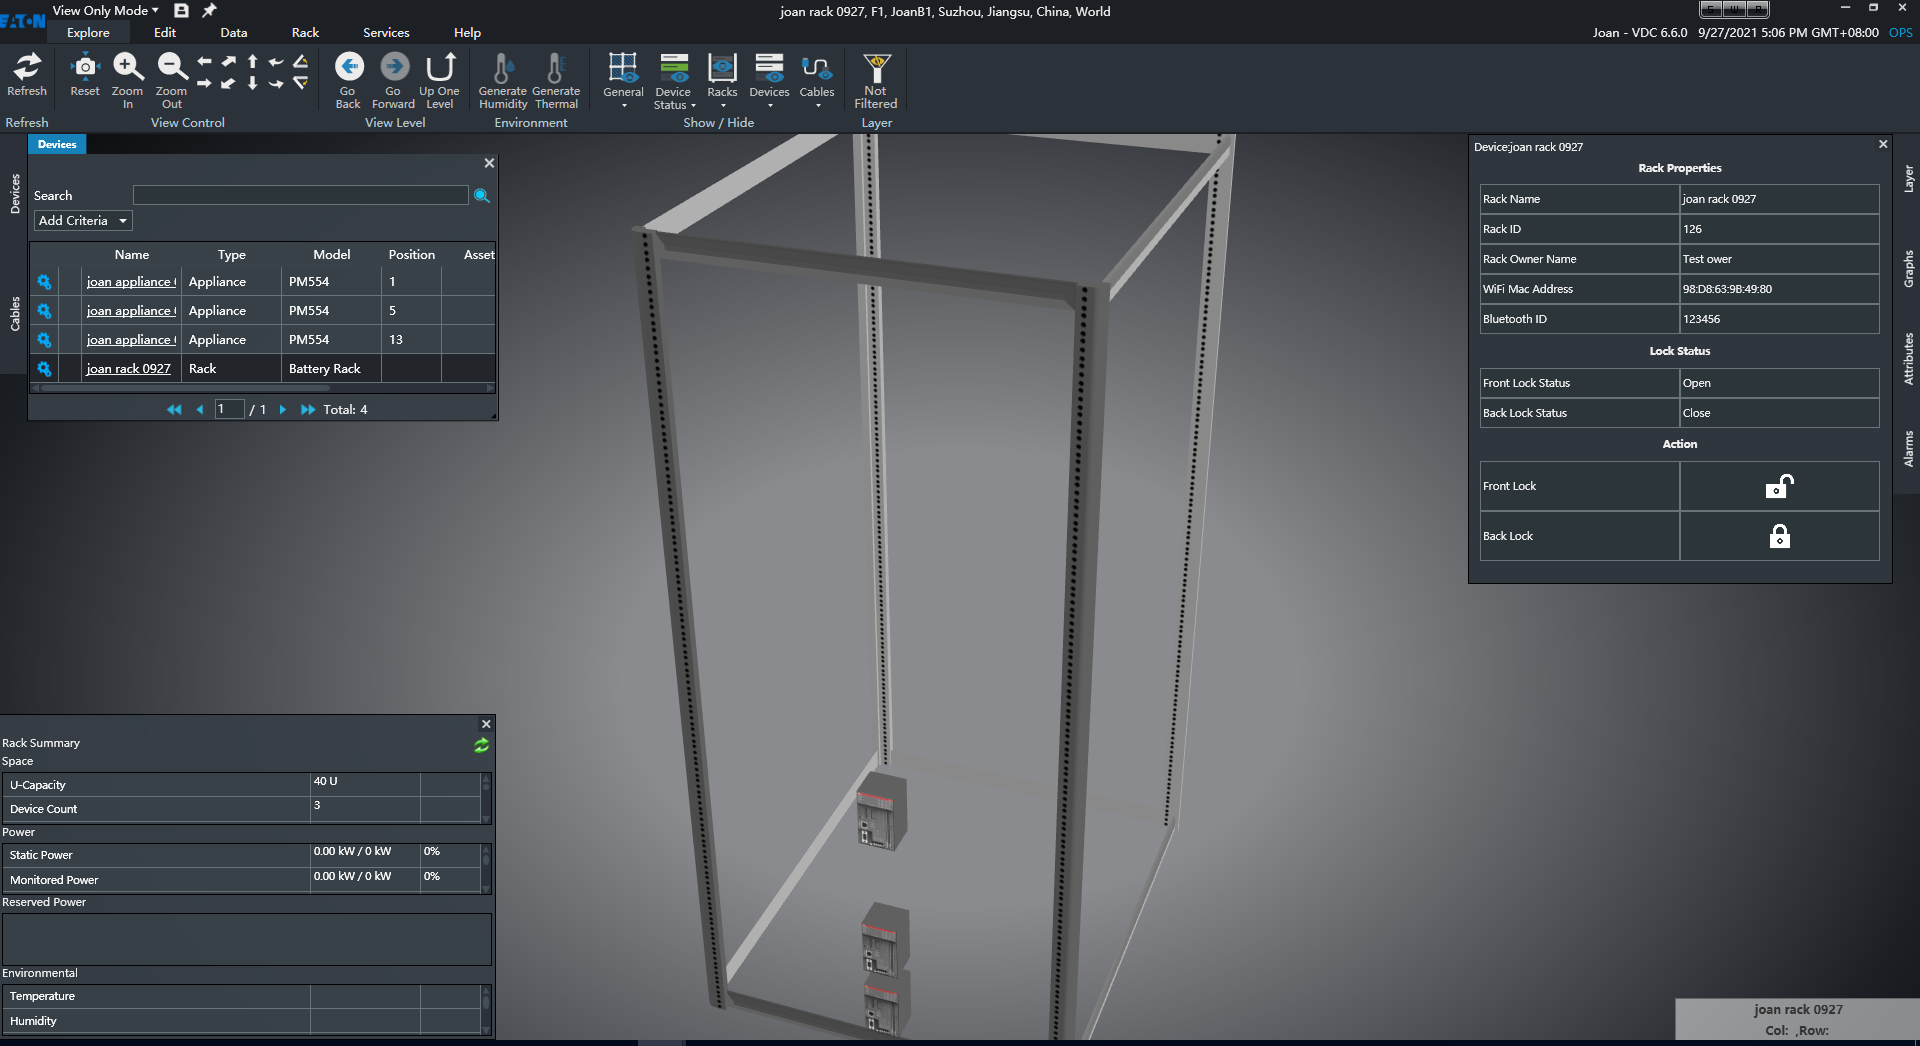This screenshot has width=1920, height=1046.
Task: Open the joan rack 0927 link
Action: tap(128, 369)
